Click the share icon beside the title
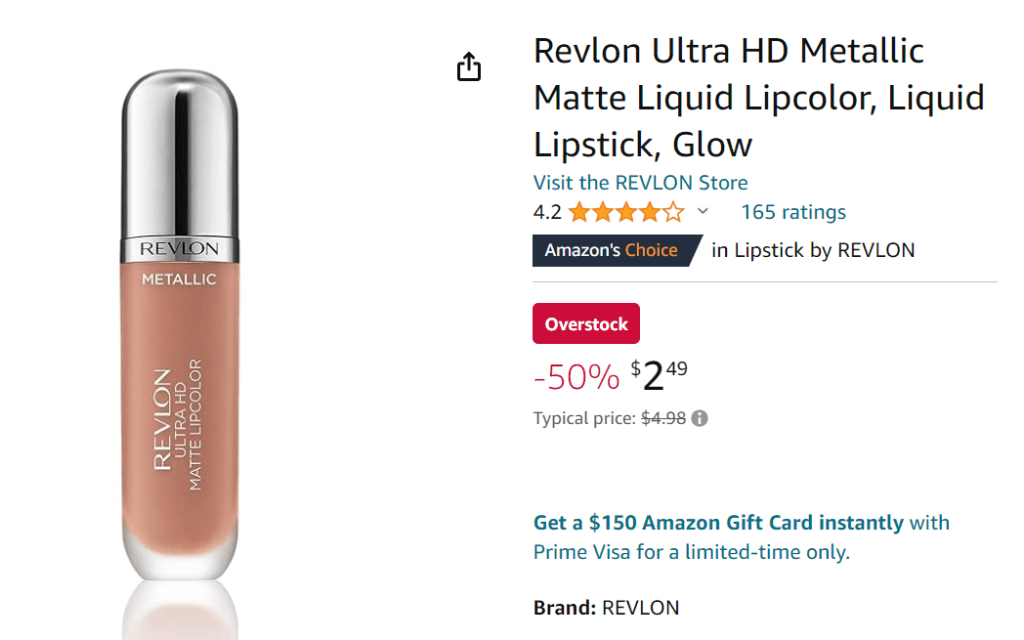 click(469, 67)
